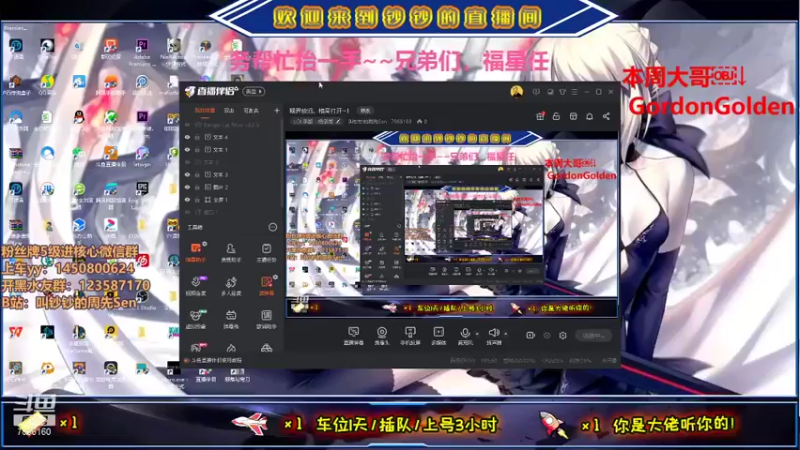This screenshot has height=450, width=800.
Task: Open the 弹幕助手 orange tool in toolbox
Action: point(195,253)
